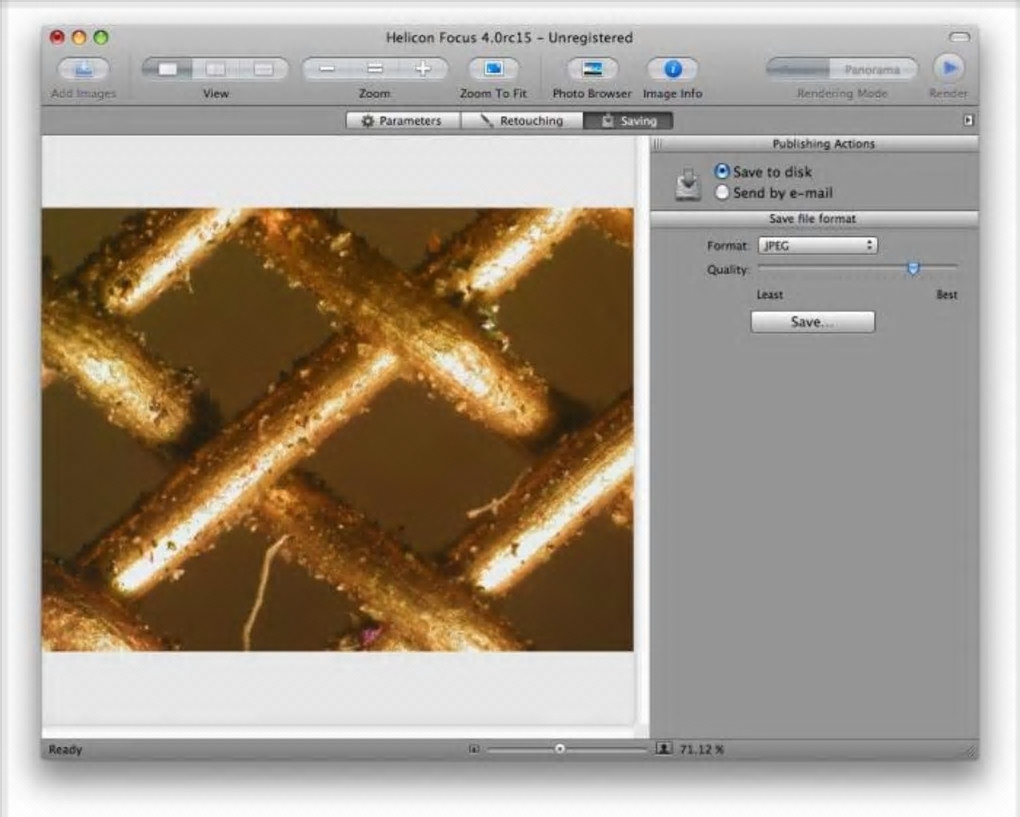1020x817 pixels.
Task: Reset zoom with the equals button
Action: click(375, 70)
